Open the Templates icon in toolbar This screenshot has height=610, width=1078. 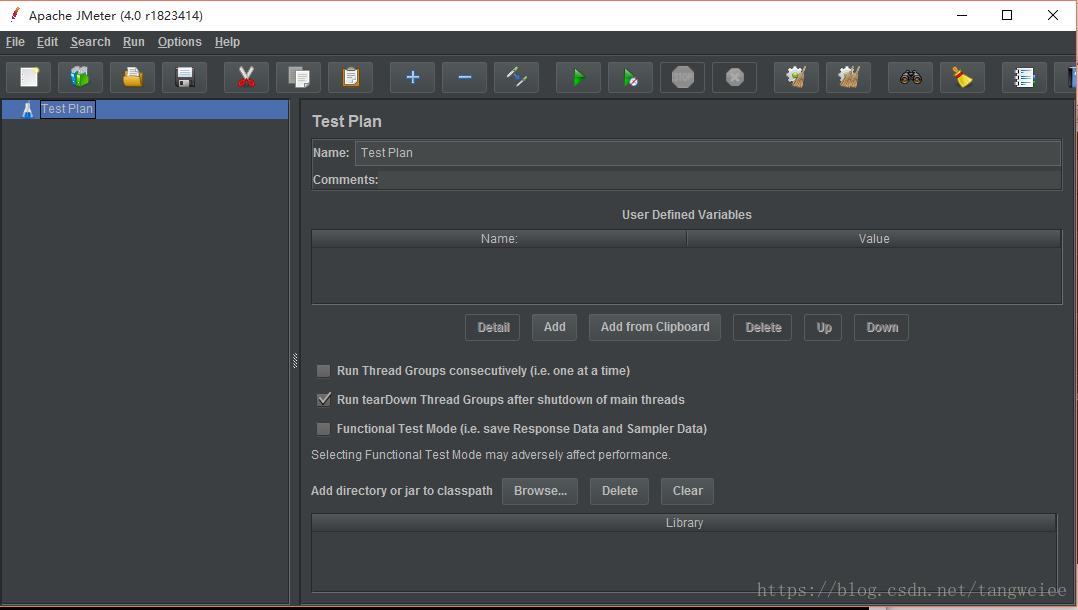80,77
